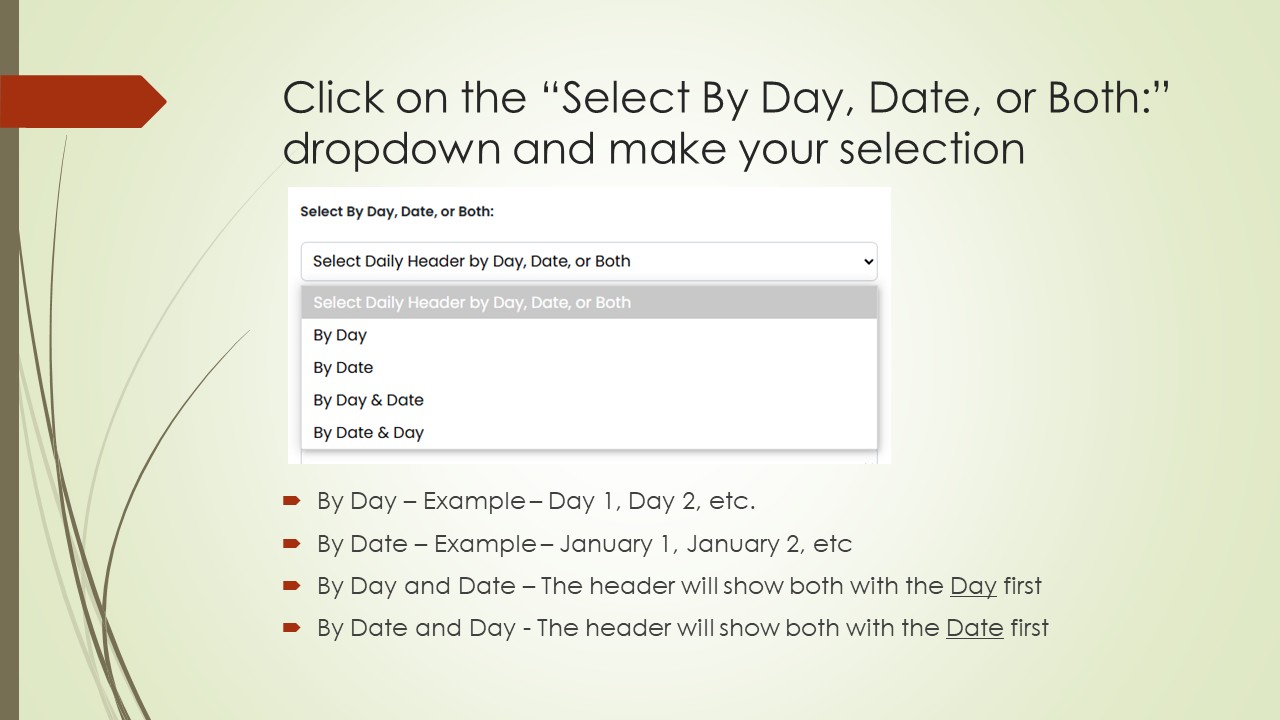Pick "By Day & Date" from list

coord(368,400)
